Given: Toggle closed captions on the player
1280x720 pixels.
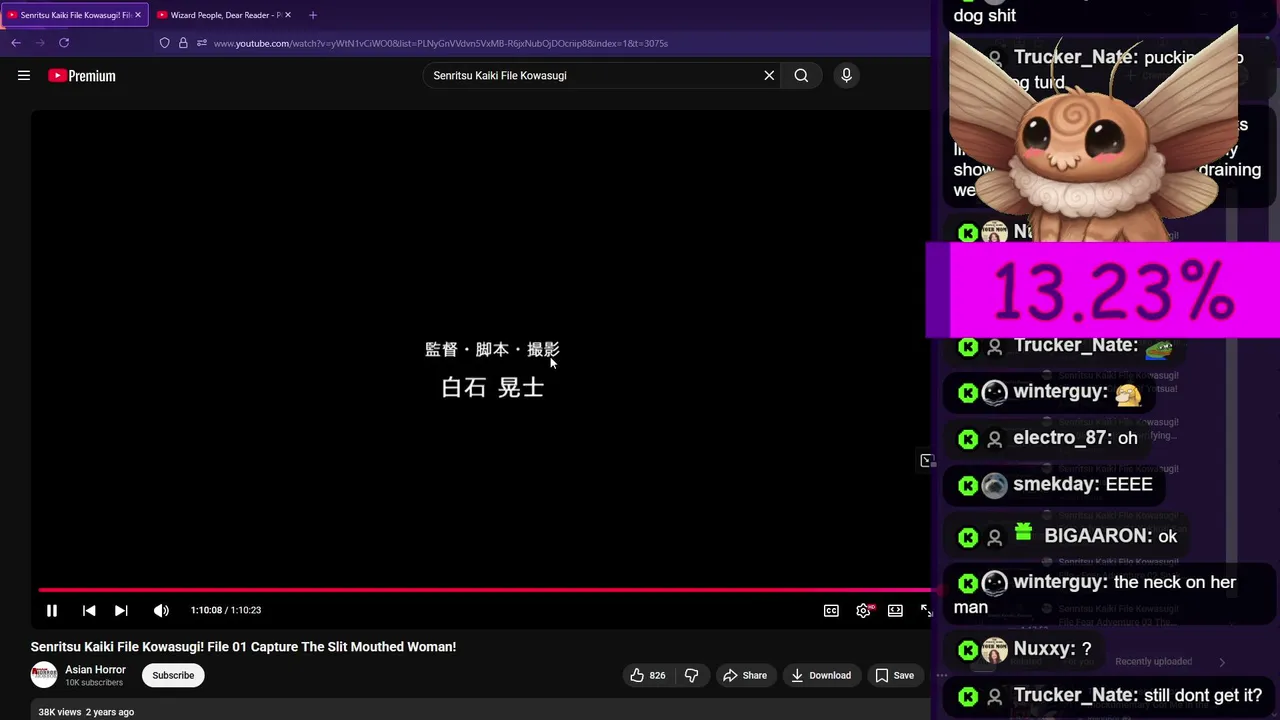Looking at the screenshot, I should point(831,610).
